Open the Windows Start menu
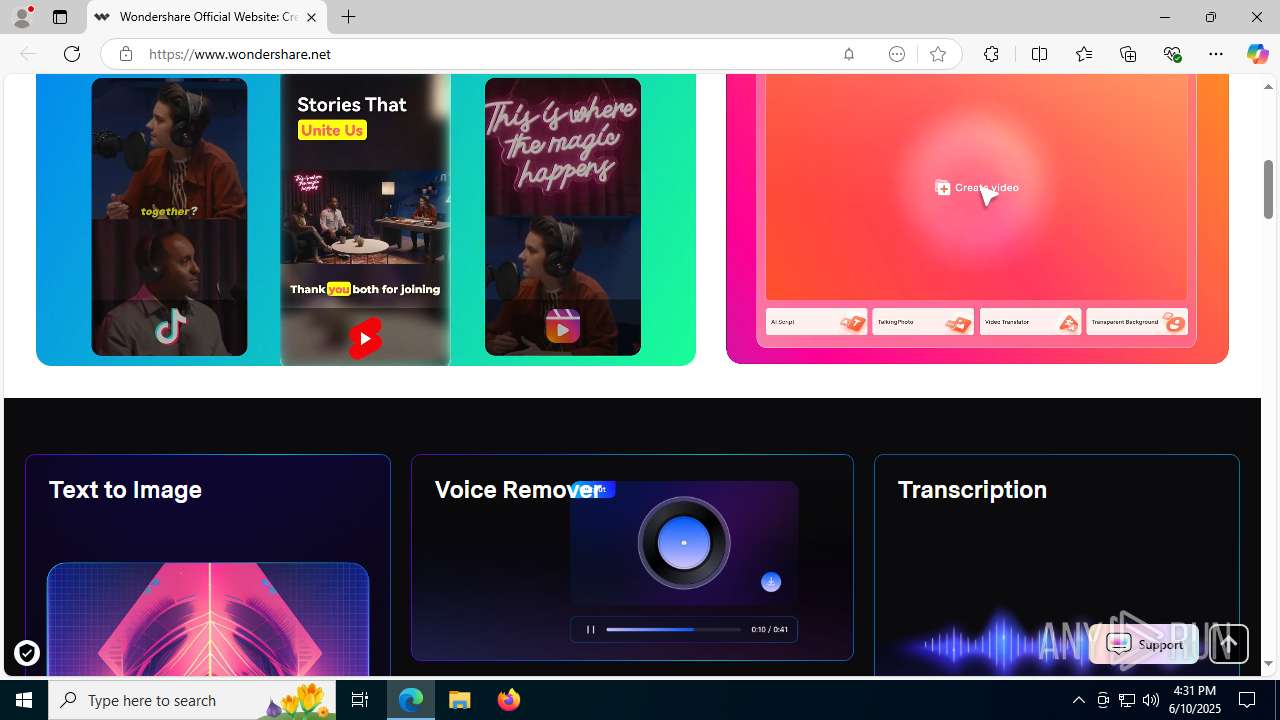The image size is (1280, 720). click(x=24, y=700)
